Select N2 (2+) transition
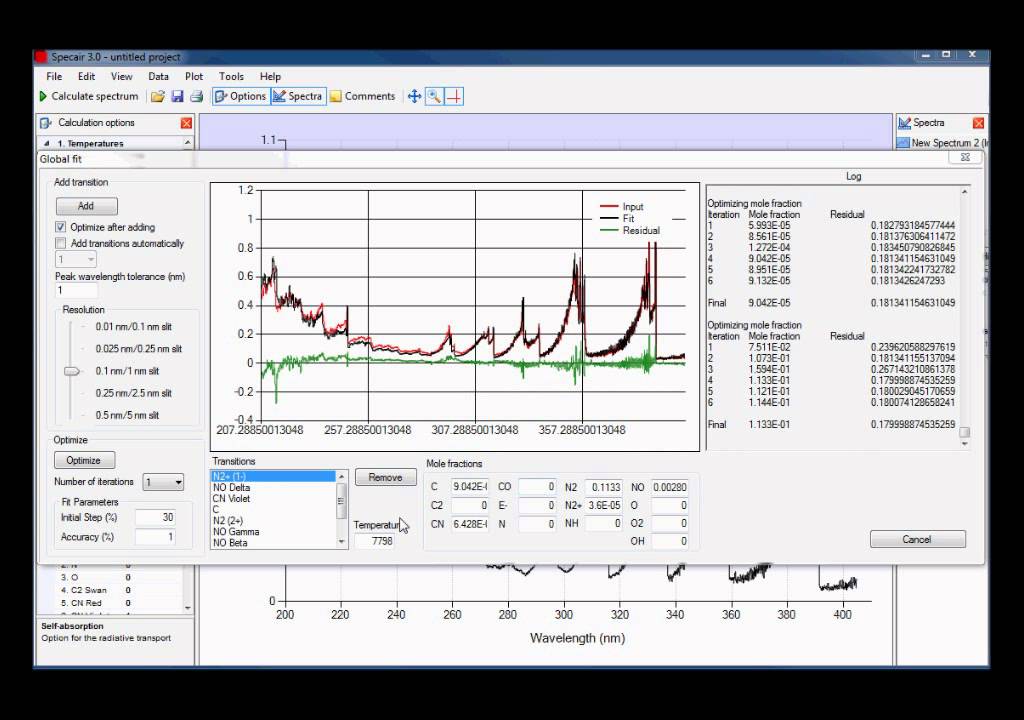This screenshot has height=720, width=1024. [x=272, y=521]
